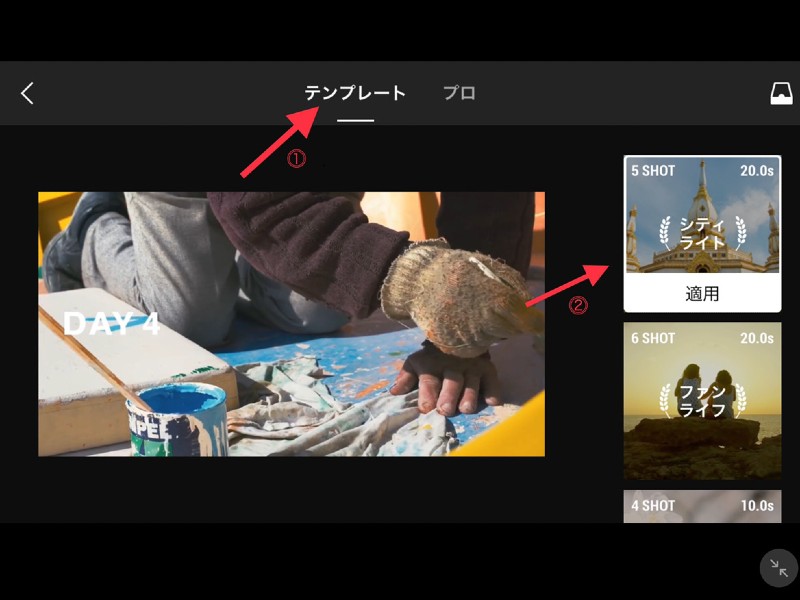Screen dimensions: 800x600
Task: Click the 6 SHOT label
Action: (653, 339)
